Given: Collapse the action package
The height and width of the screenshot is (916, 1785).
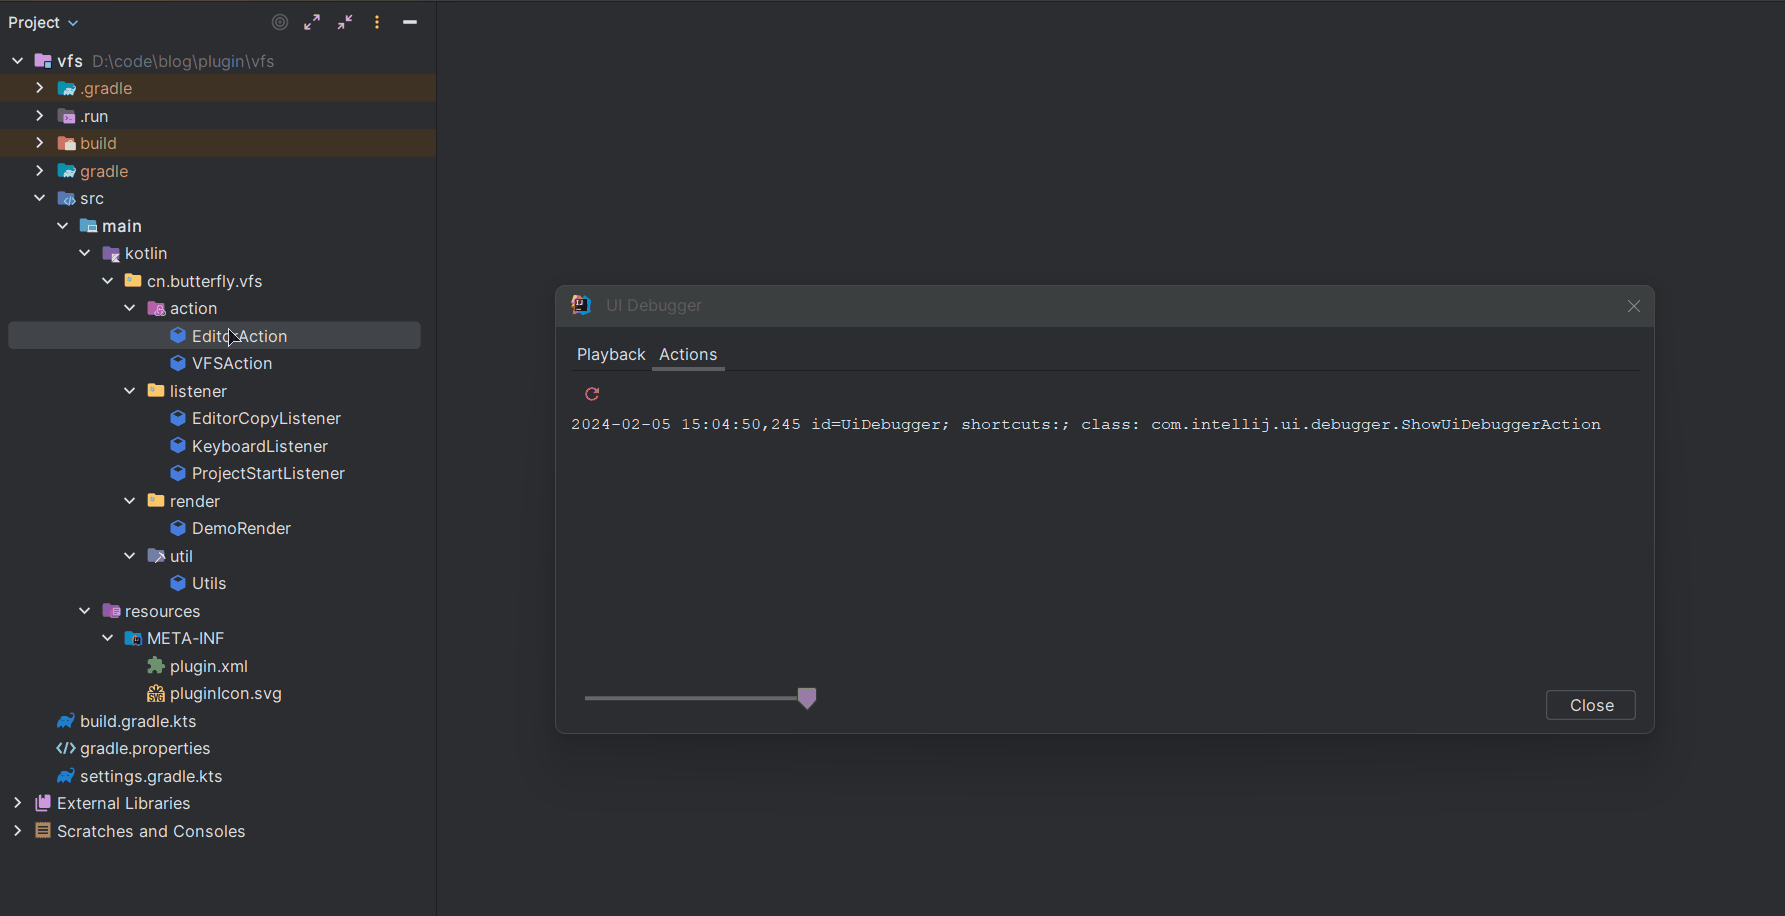Looking at the screenshot, I should (130, 308).
